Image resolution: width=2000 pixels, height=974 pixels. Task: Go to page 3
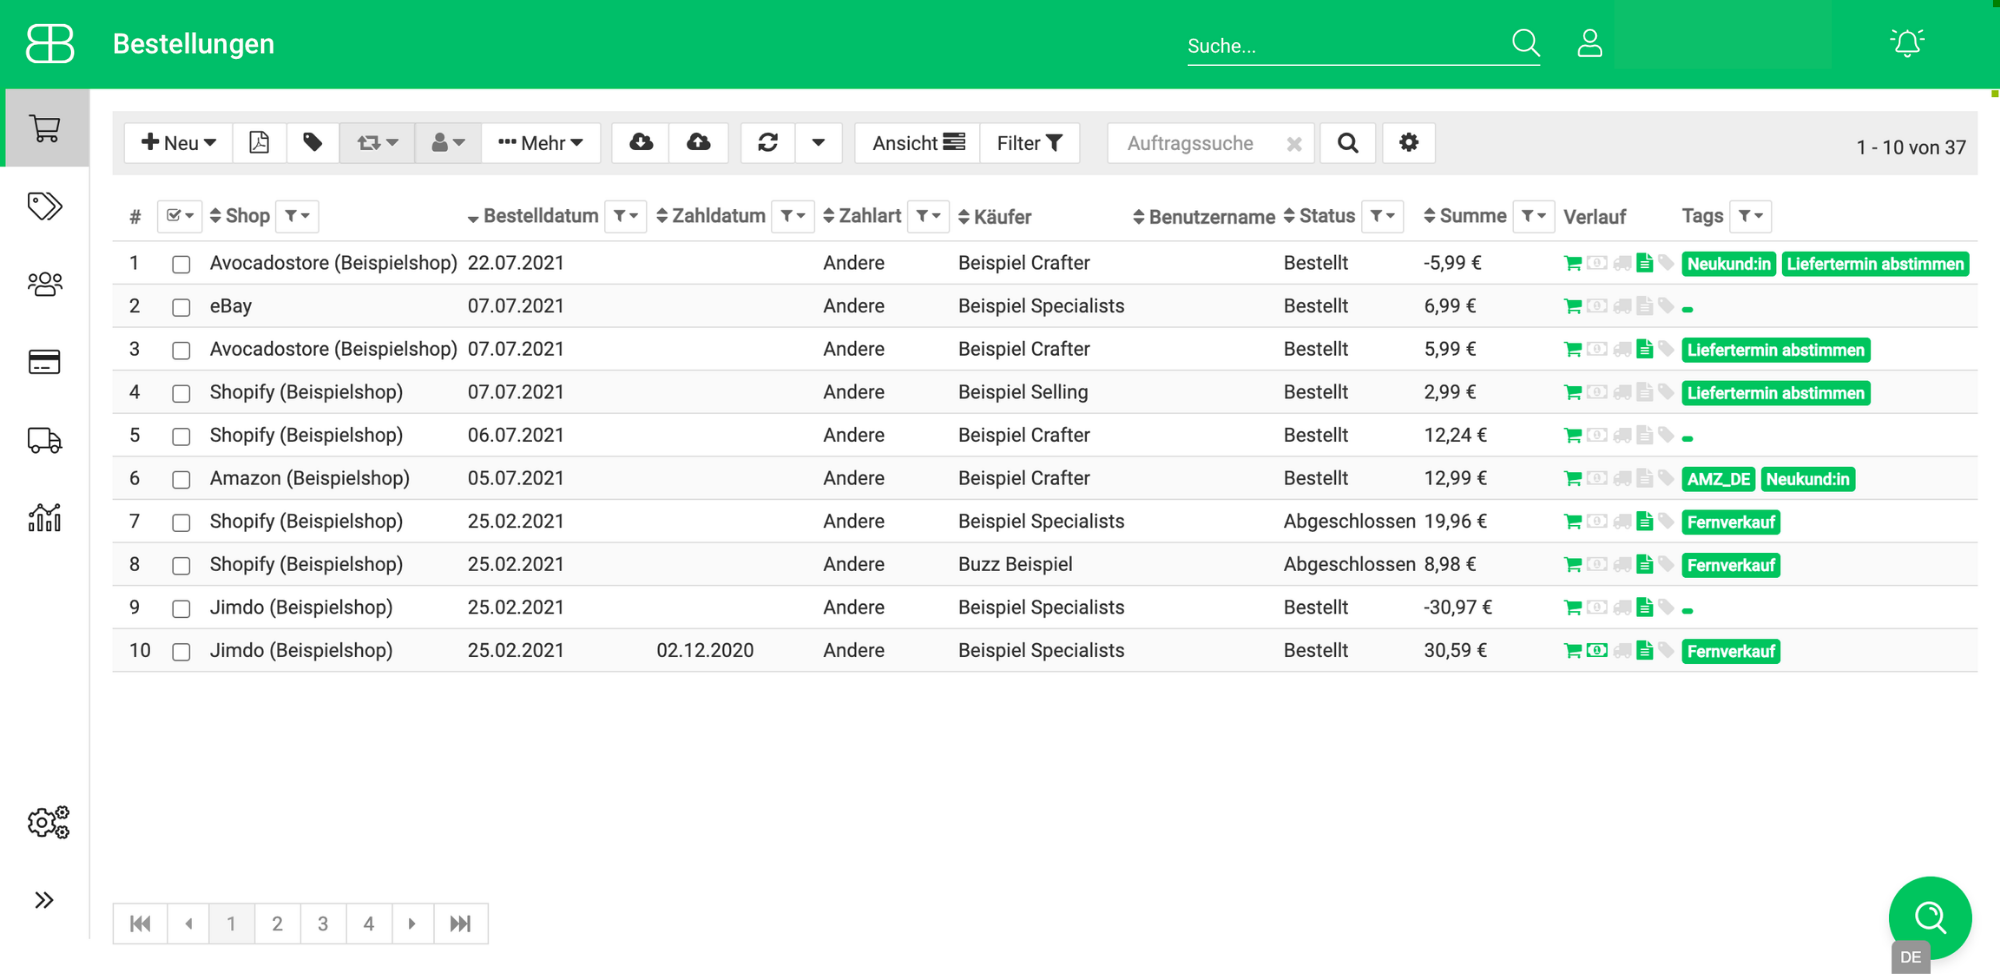[x=323, y=923]
